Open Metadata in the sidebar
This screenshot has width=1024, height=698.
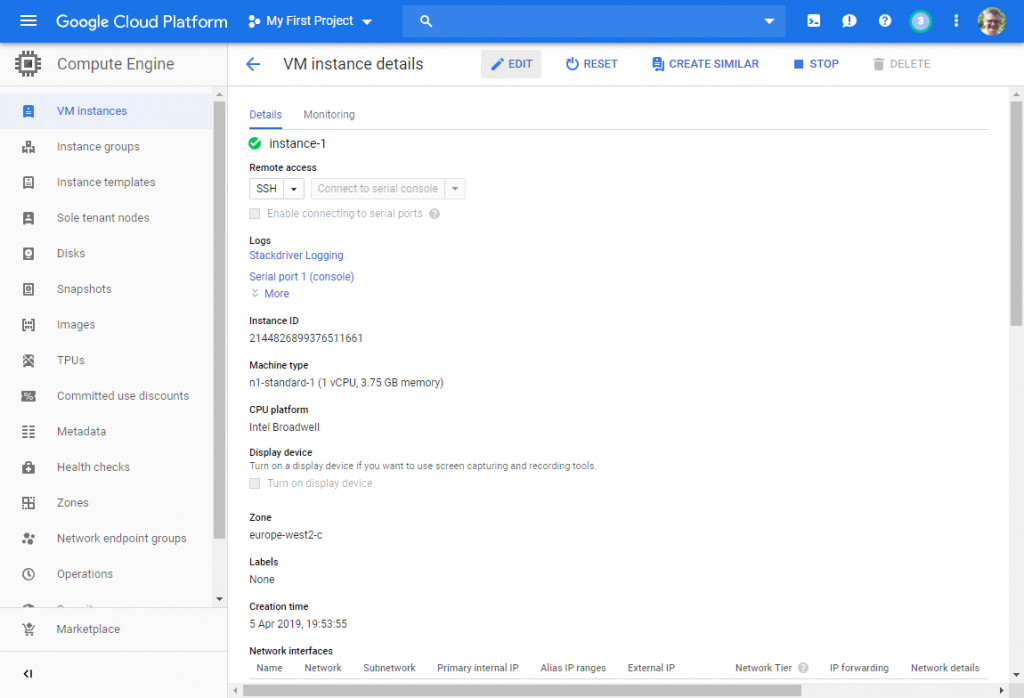pyautogui.click(x=81, y=432)
